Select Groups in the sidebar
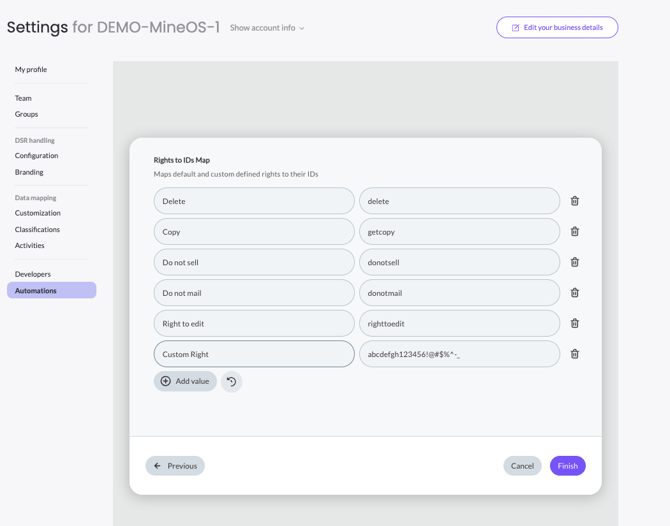The image size is (670, 526). (27, 114)
